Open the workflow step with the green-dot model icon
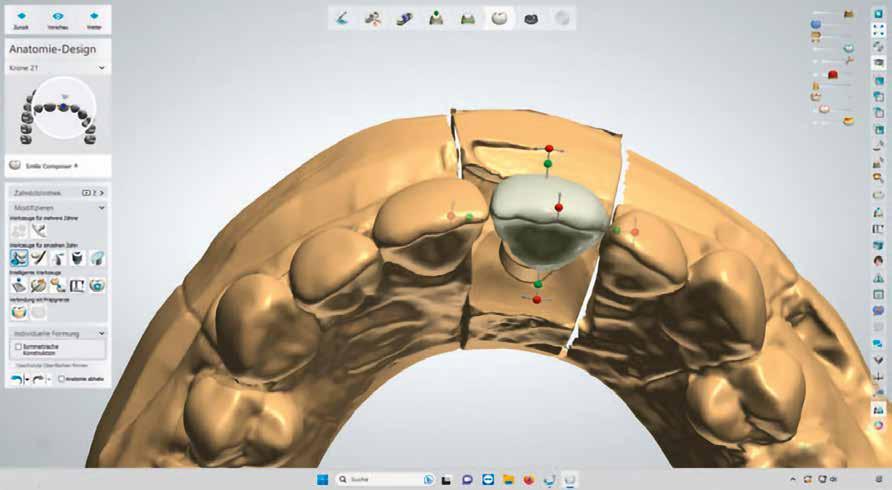This screenshot has width=892, height=490. pyautogui.click(x=436, y=18)
